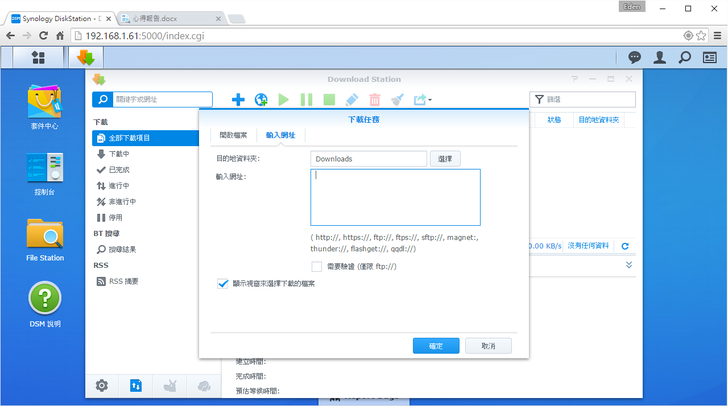Uncheck the show file selection dialog checkbox

click(x=223, y=283)
